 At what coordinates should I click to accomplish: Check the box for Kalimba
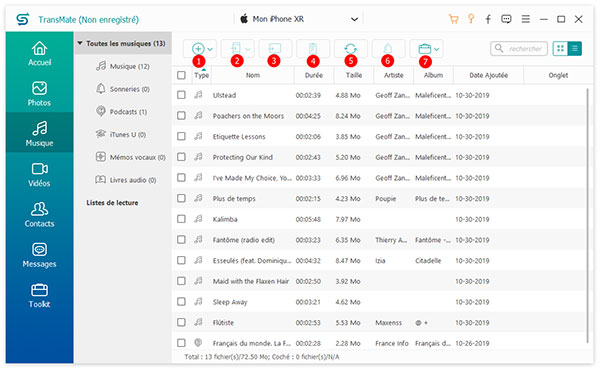click(181, 219)
